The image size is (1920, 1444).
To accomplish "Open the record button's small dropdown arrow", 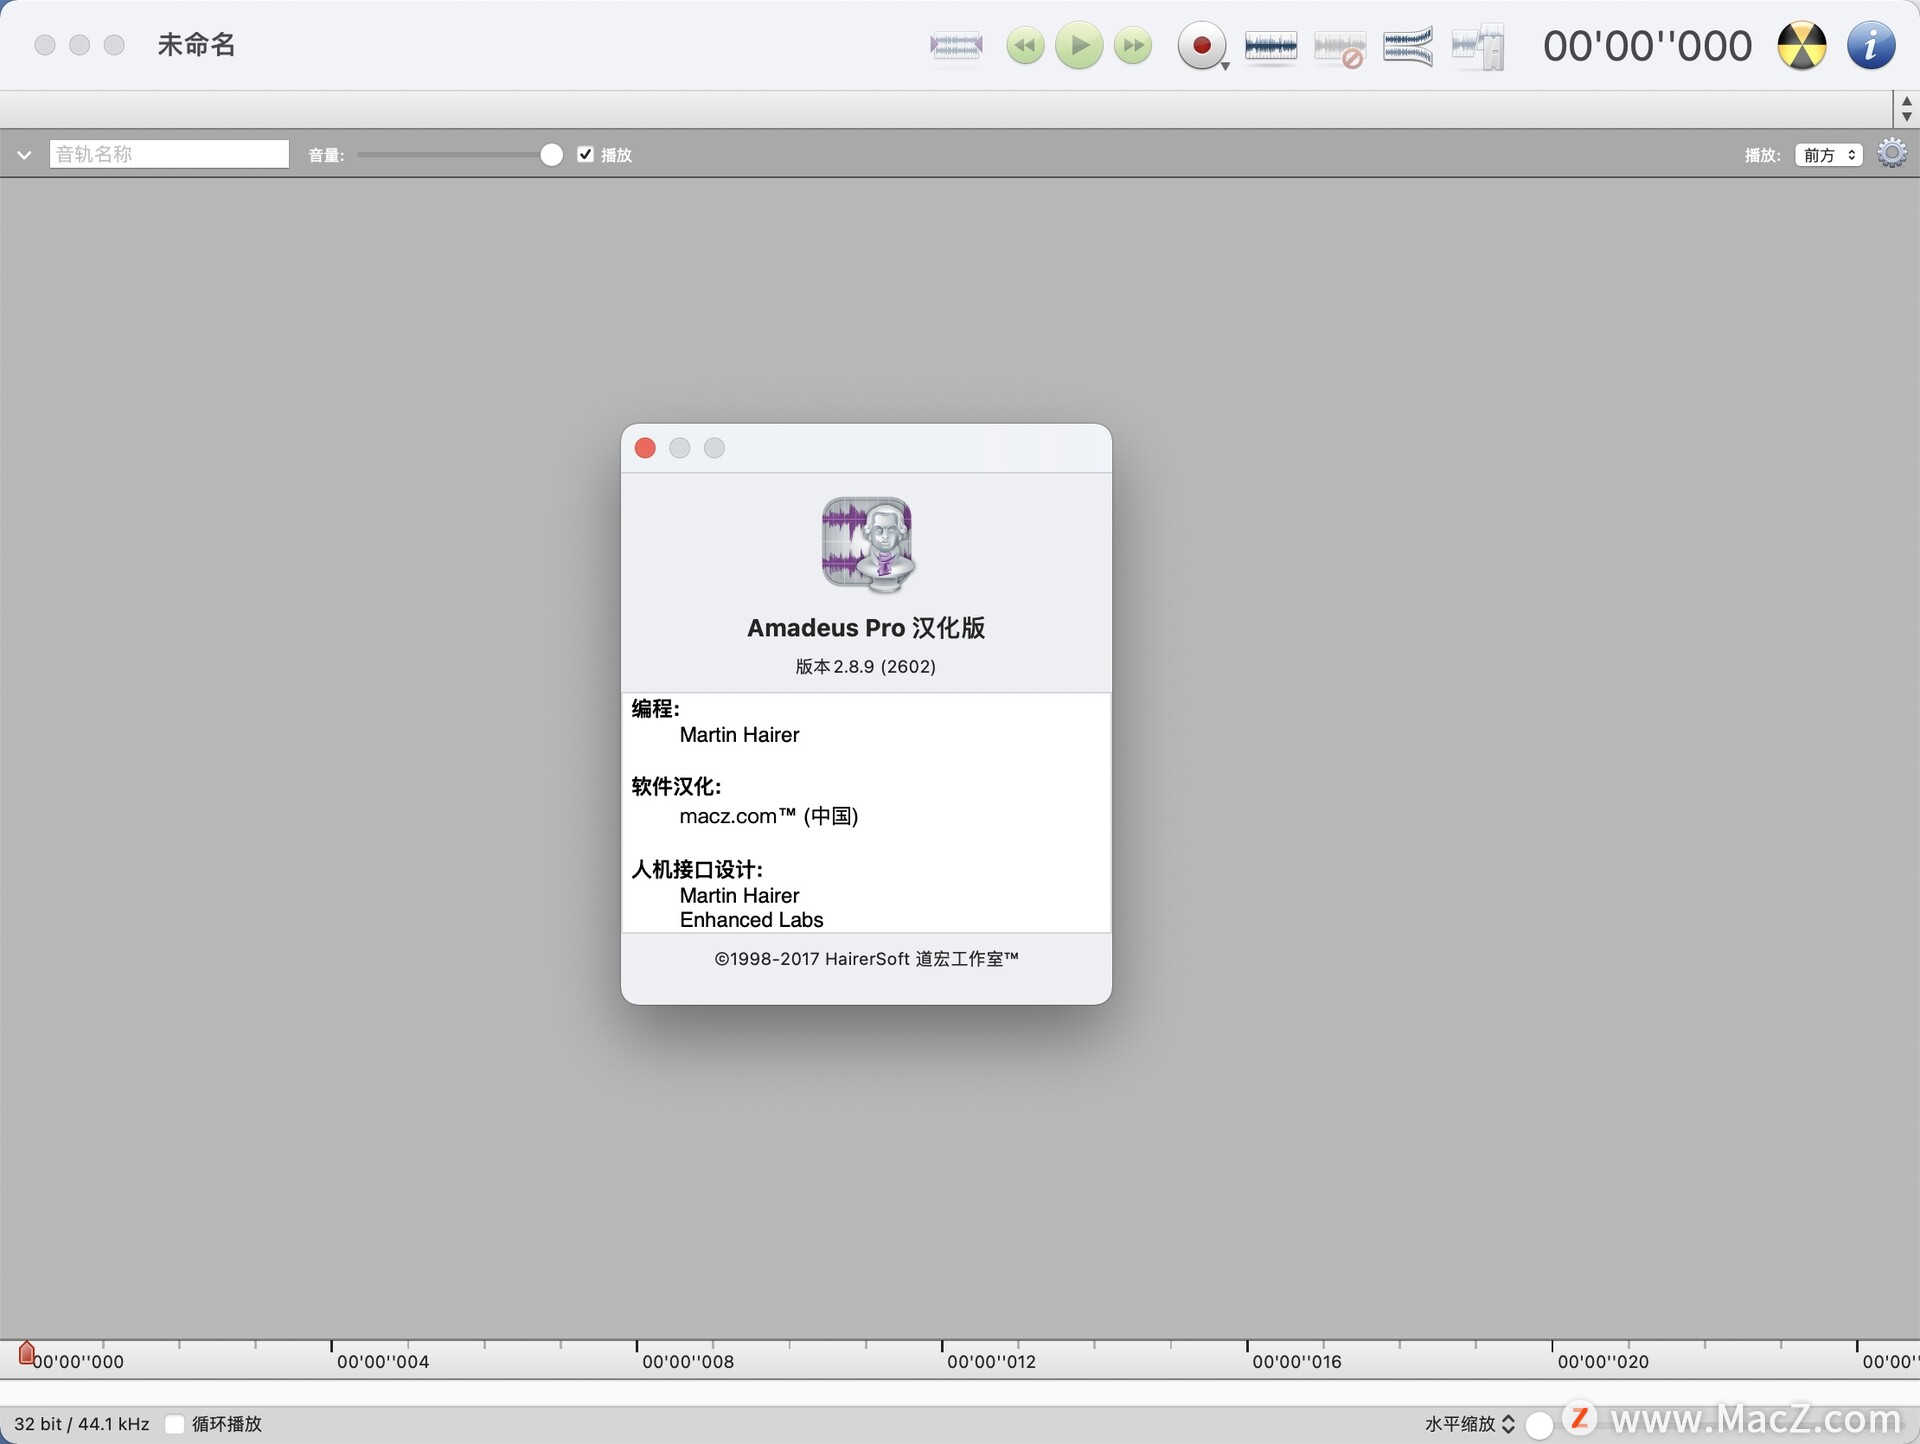I will click(x=1225, y=66).
